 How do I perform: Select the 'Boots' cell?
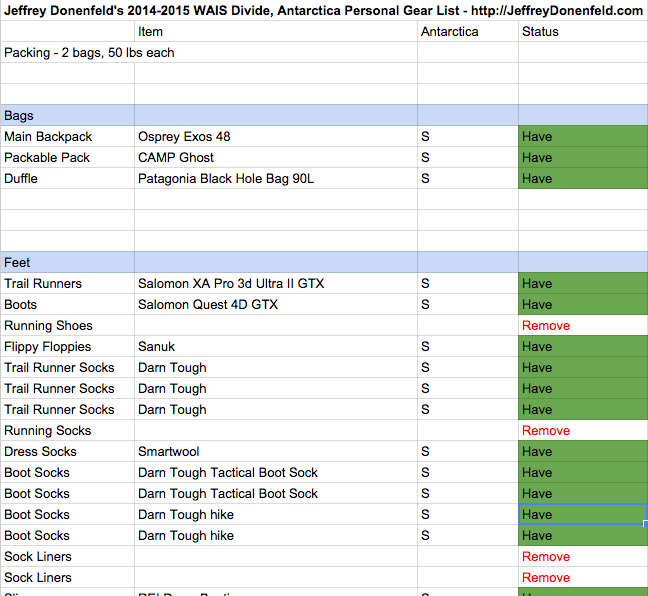[x=67, y=305]
